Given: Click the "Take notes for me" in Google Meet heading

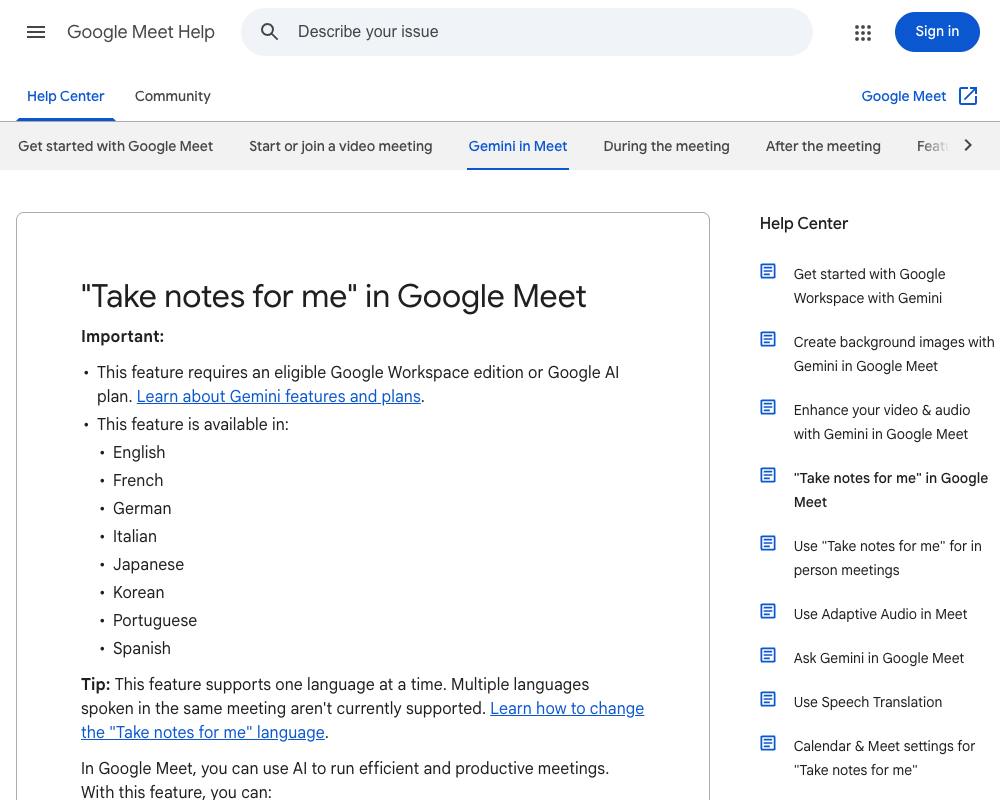Looking at the screenshot, I should click(334, 297).
